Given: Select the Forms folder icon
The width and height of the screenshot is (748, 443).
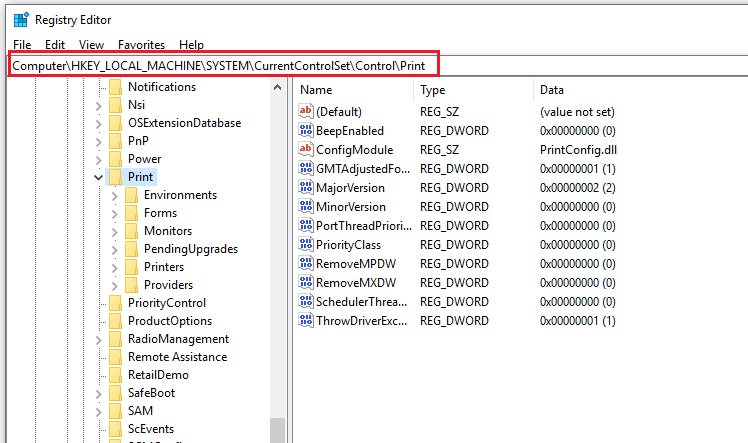Looking at the screenshot, I should coord(132,213).
